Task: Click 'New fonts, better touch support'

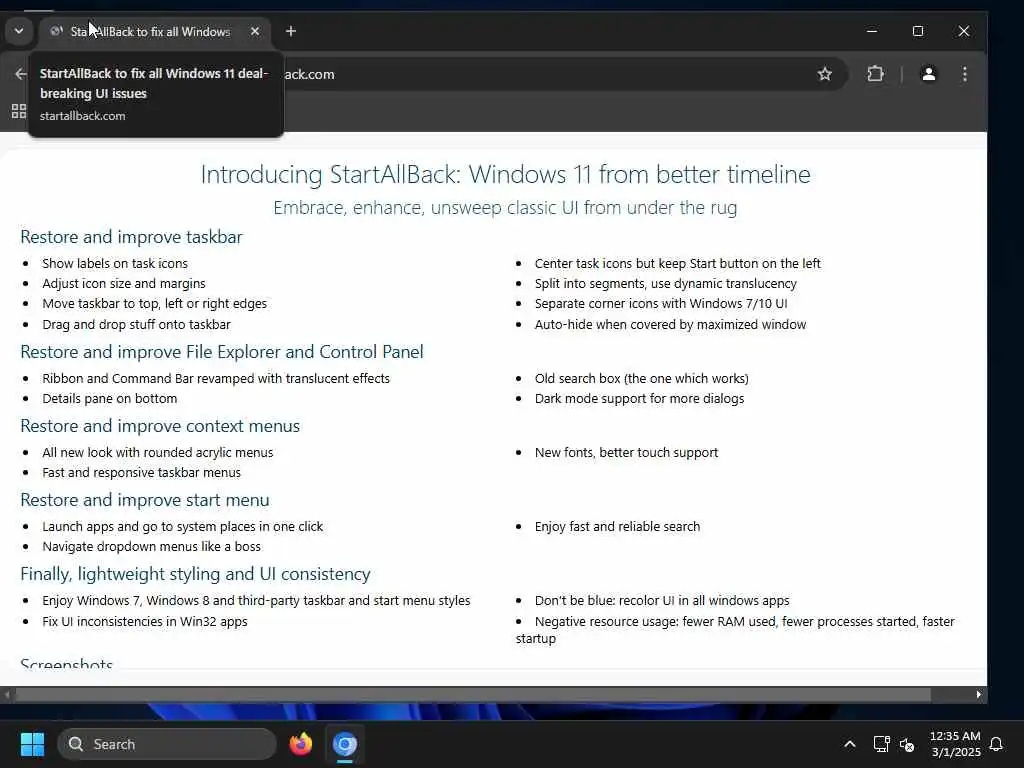Action: 626,453
